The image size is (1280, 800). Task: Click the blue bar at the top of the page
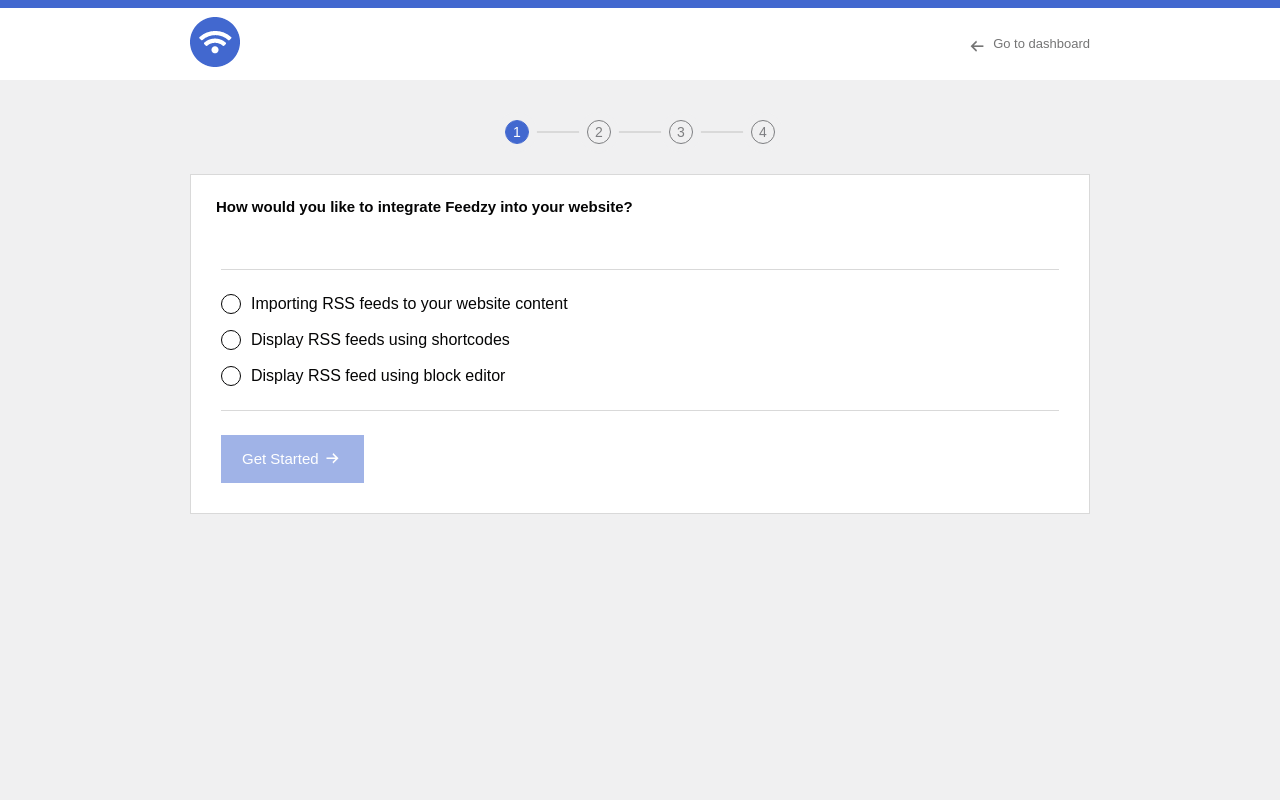point(640,4)
